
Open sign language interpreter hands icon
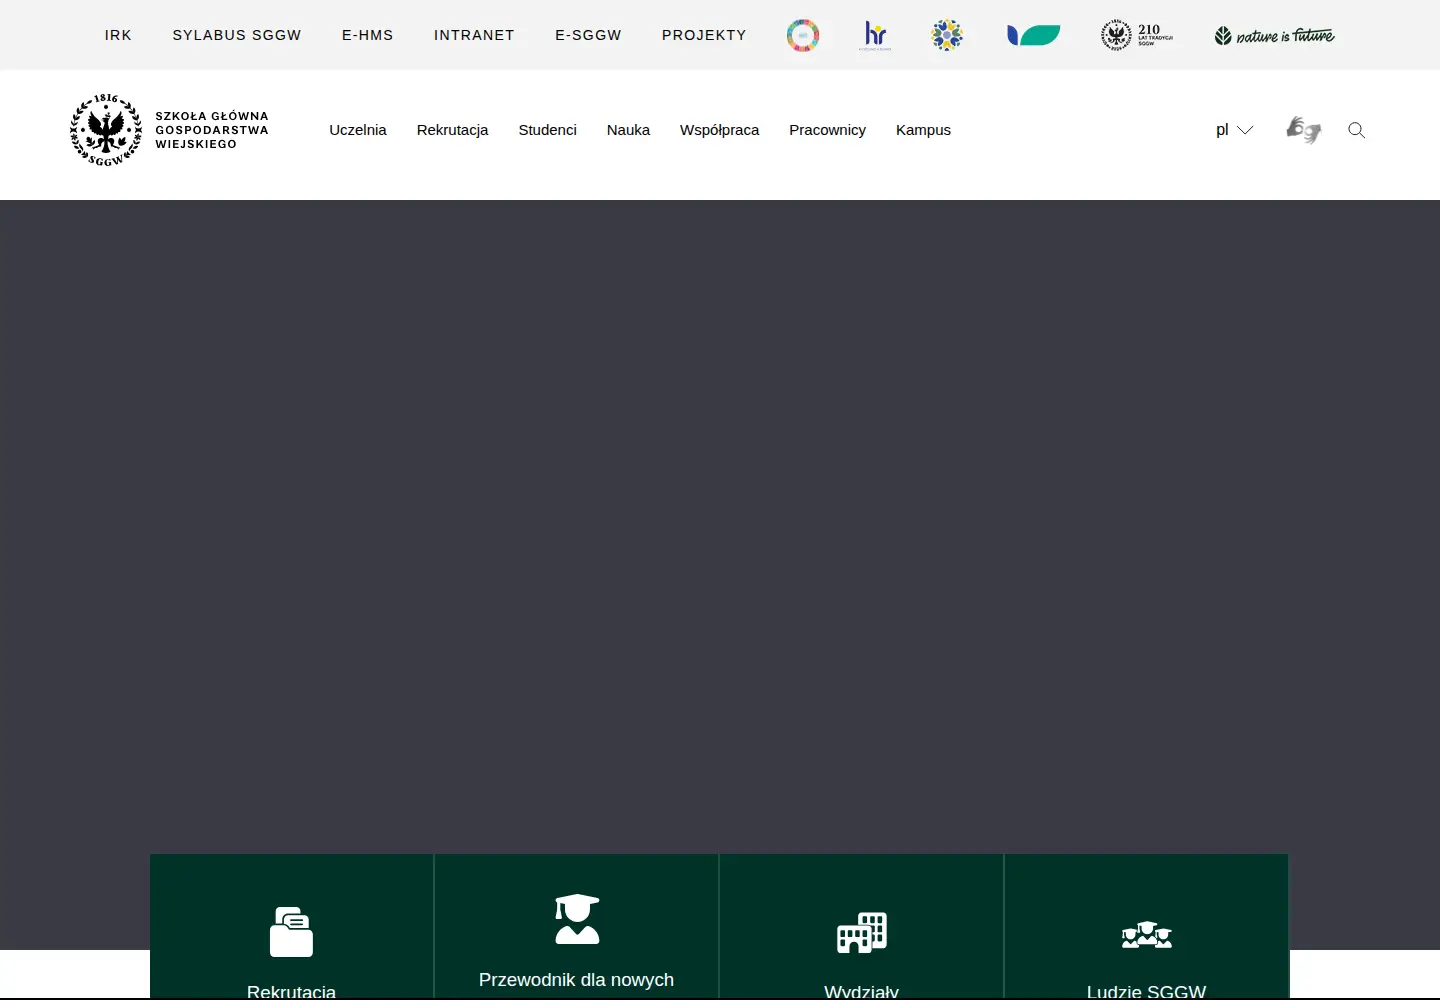click(1303, 130)
